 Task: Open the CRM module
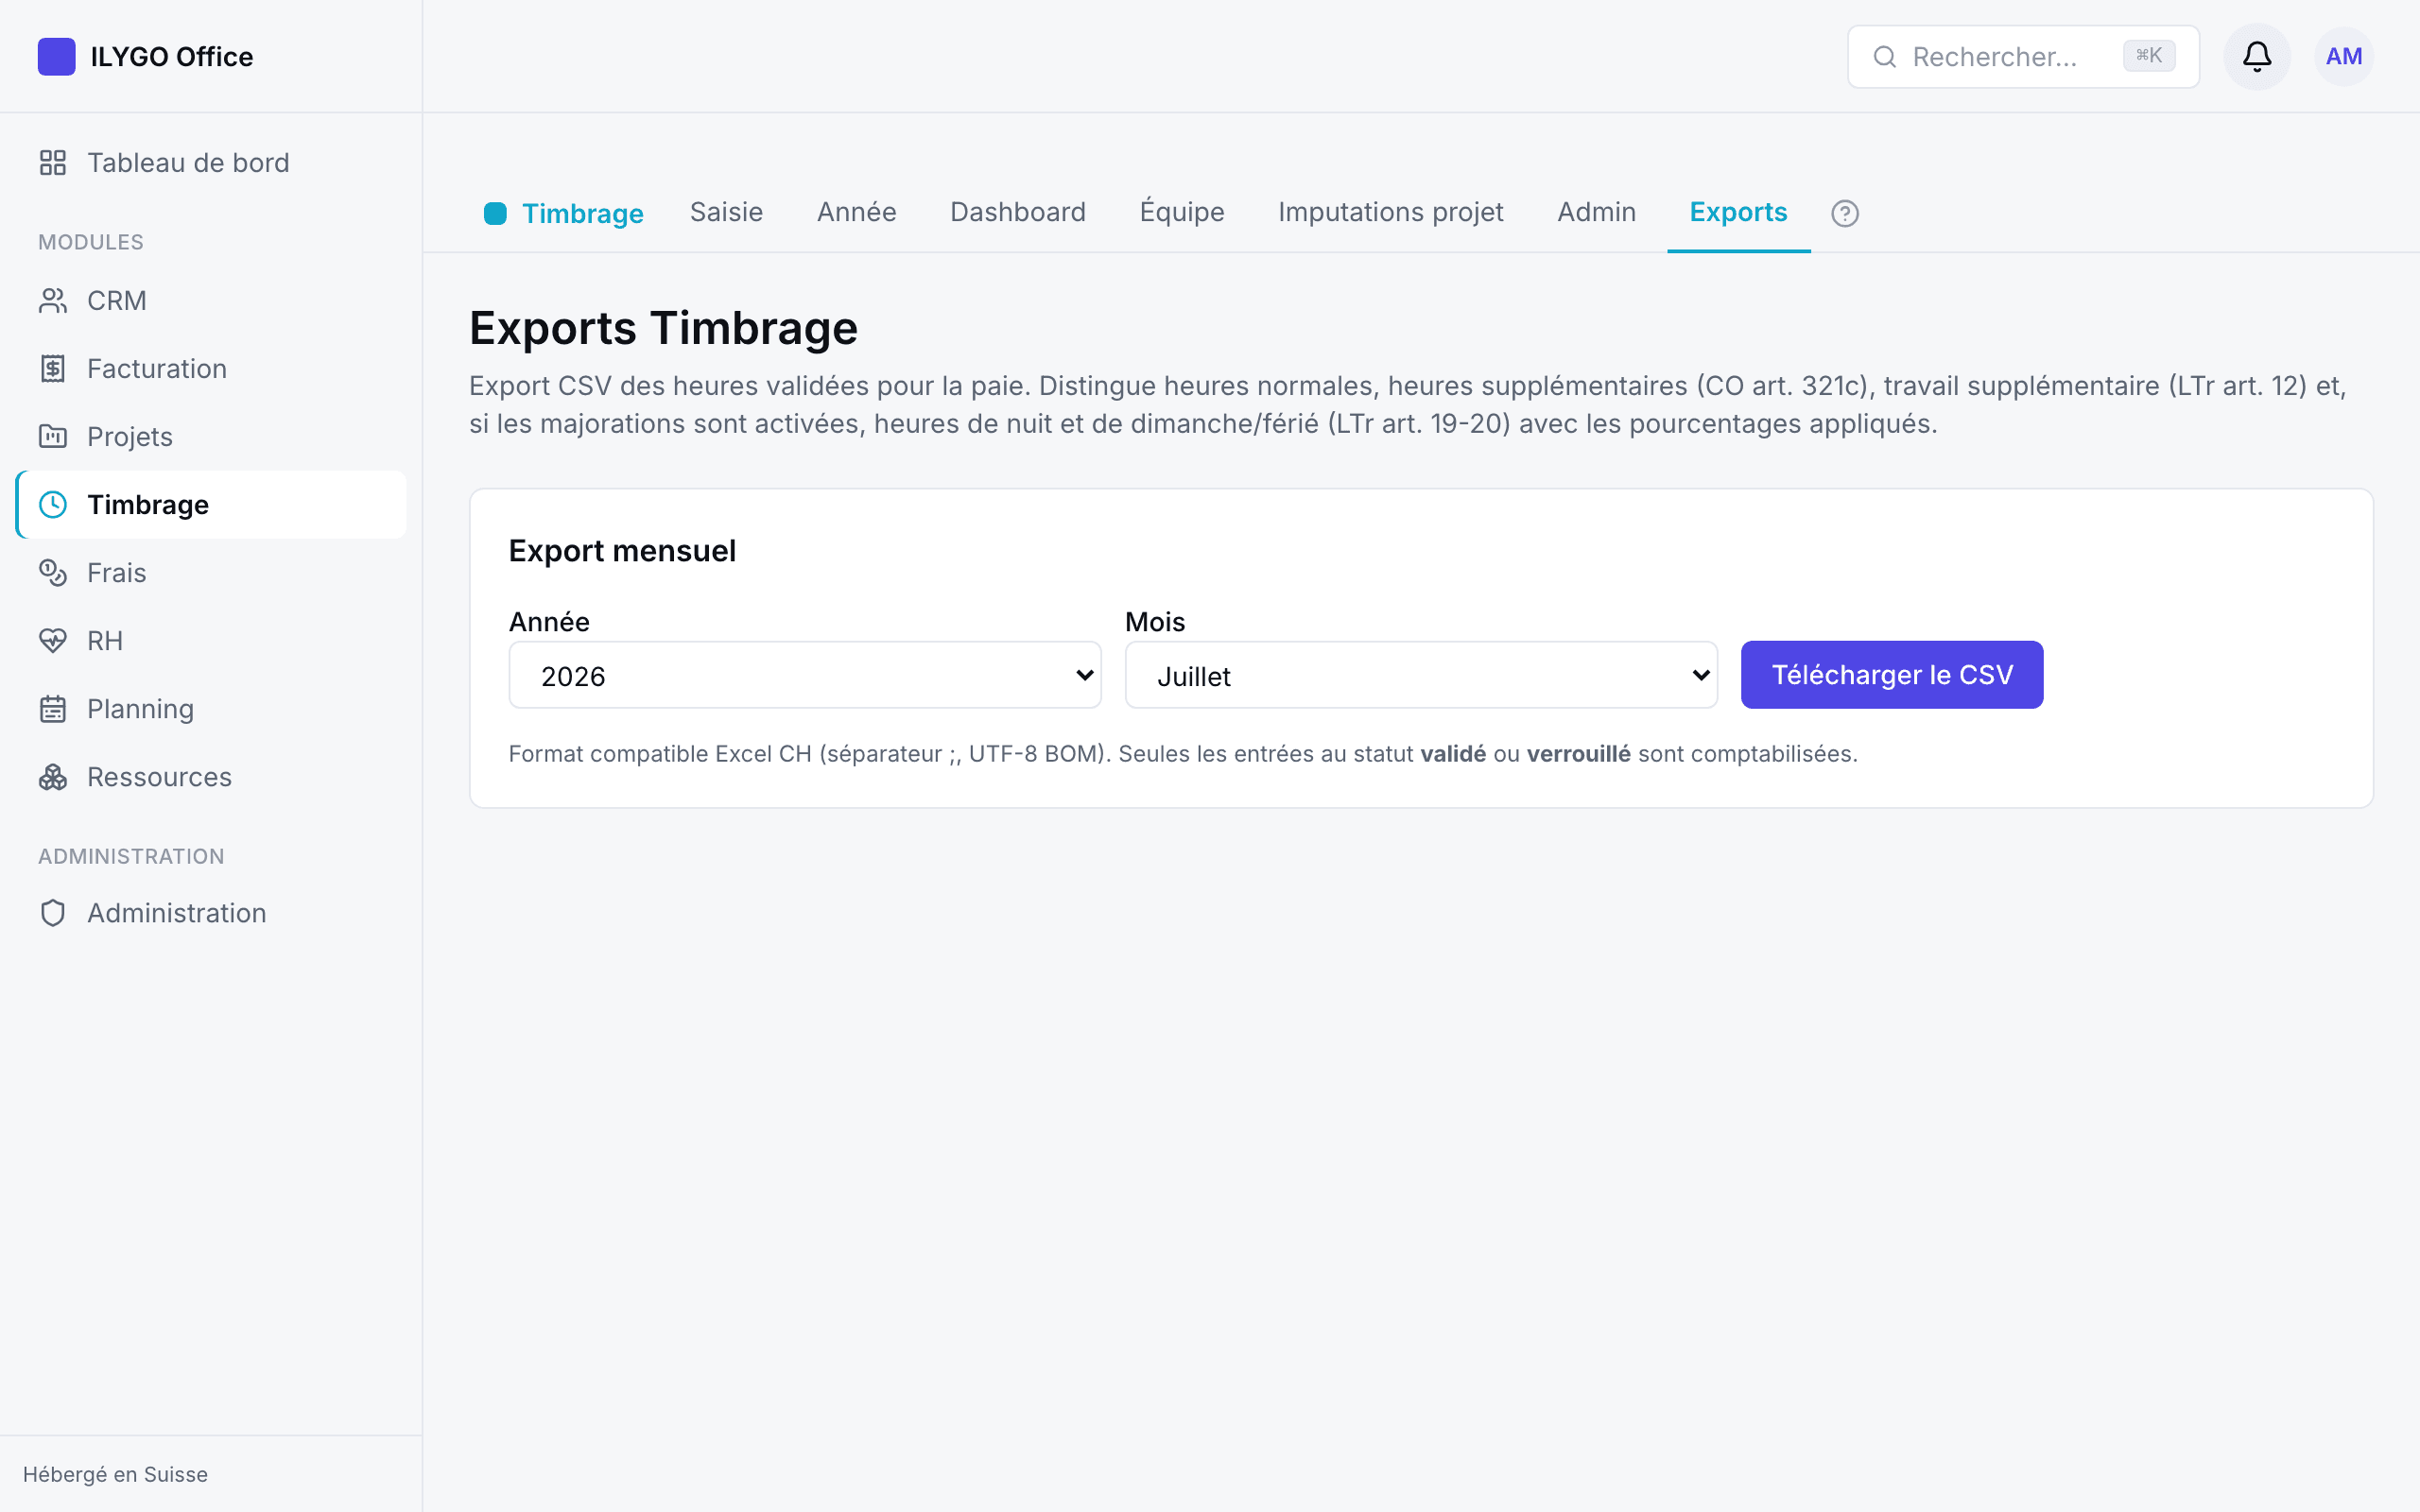coord(211,300)
